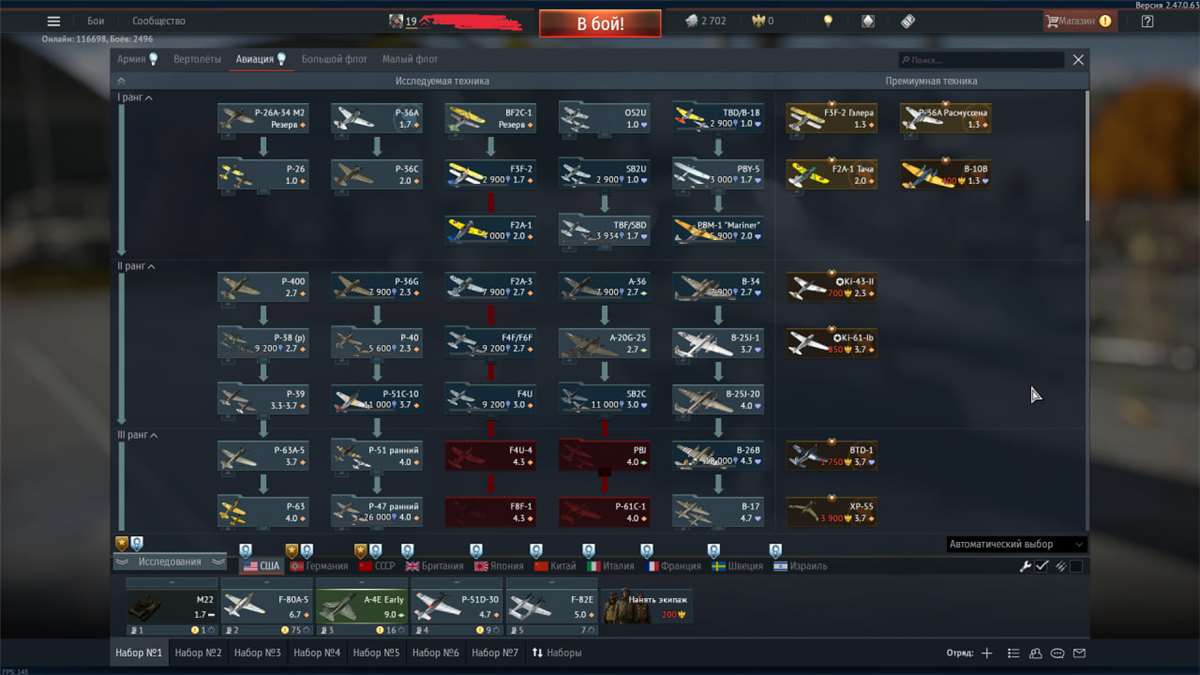This screenshot has height=675, width=1200.
Task: Select the Германия nation tab
Action: 318,566
